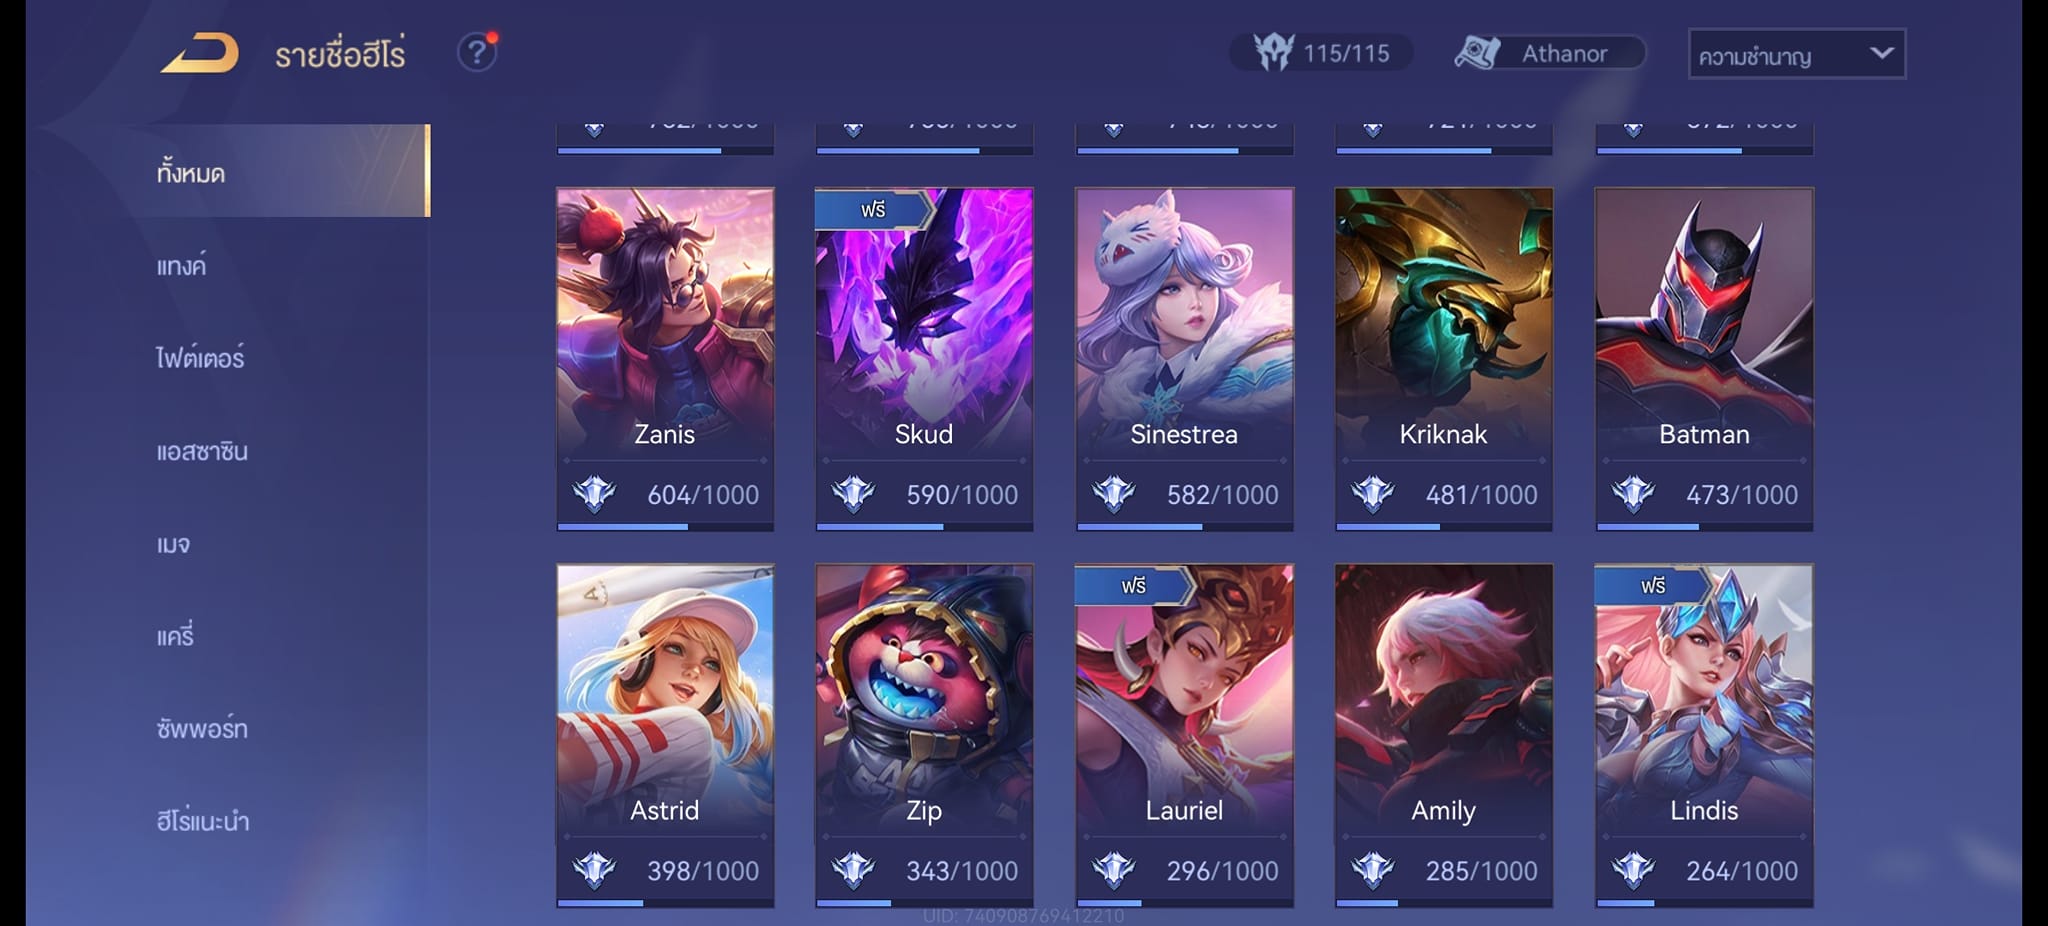Click the dropdown chevron arrow

point(1881,53)
